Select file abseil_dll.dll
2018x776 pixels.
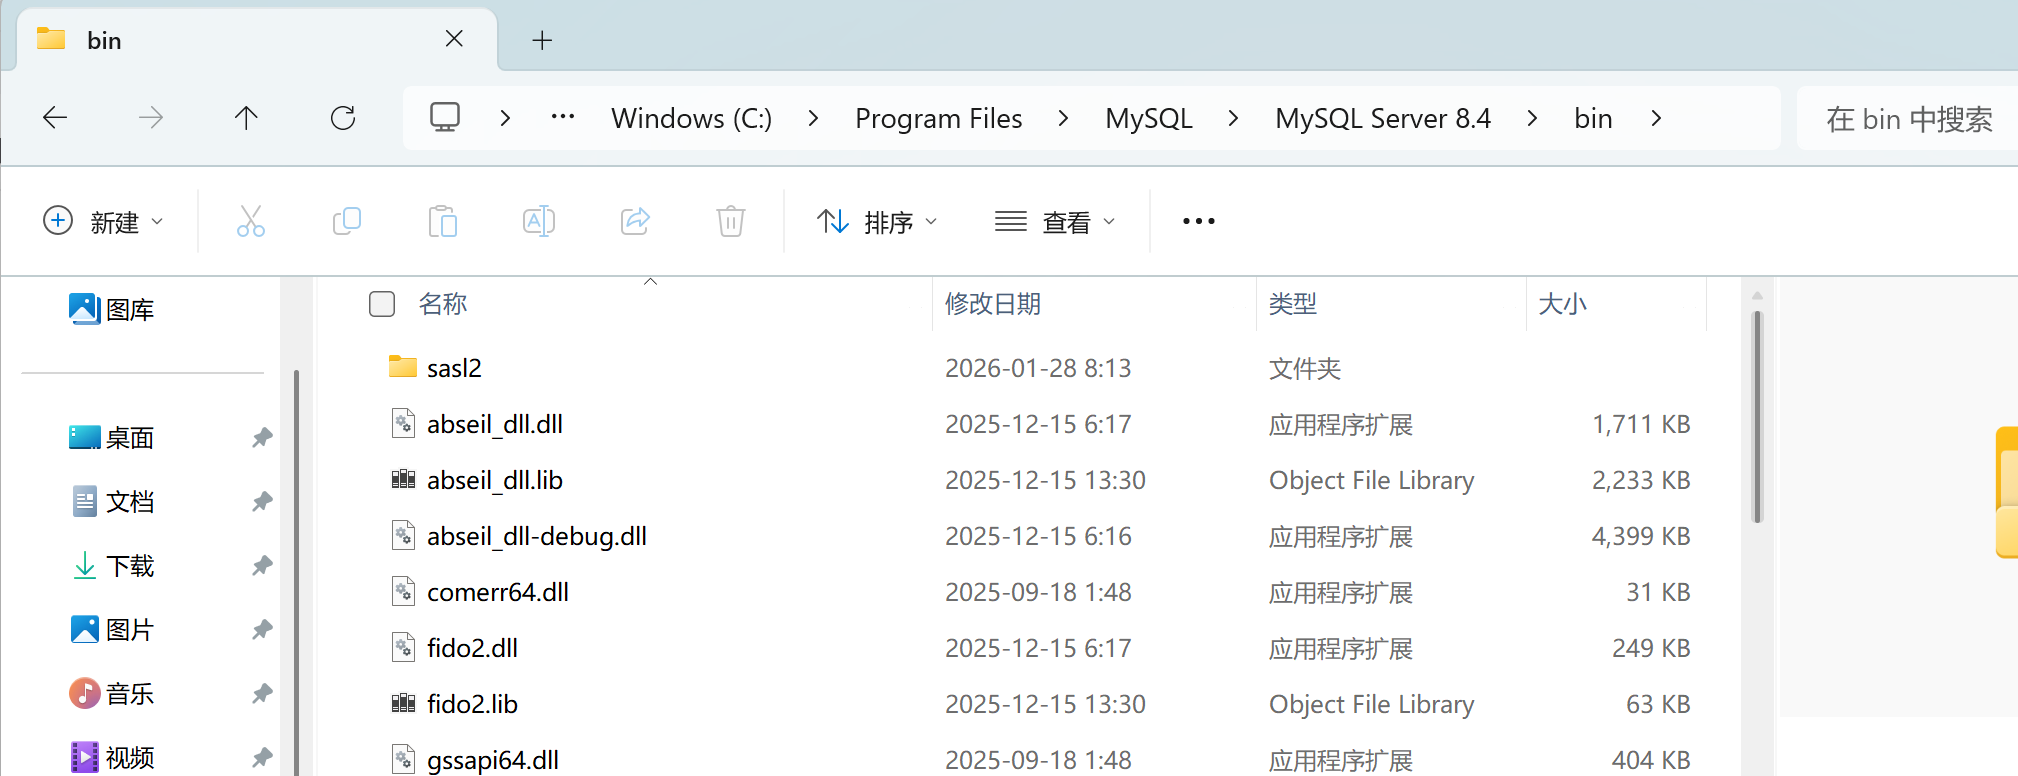click(495, 424)
